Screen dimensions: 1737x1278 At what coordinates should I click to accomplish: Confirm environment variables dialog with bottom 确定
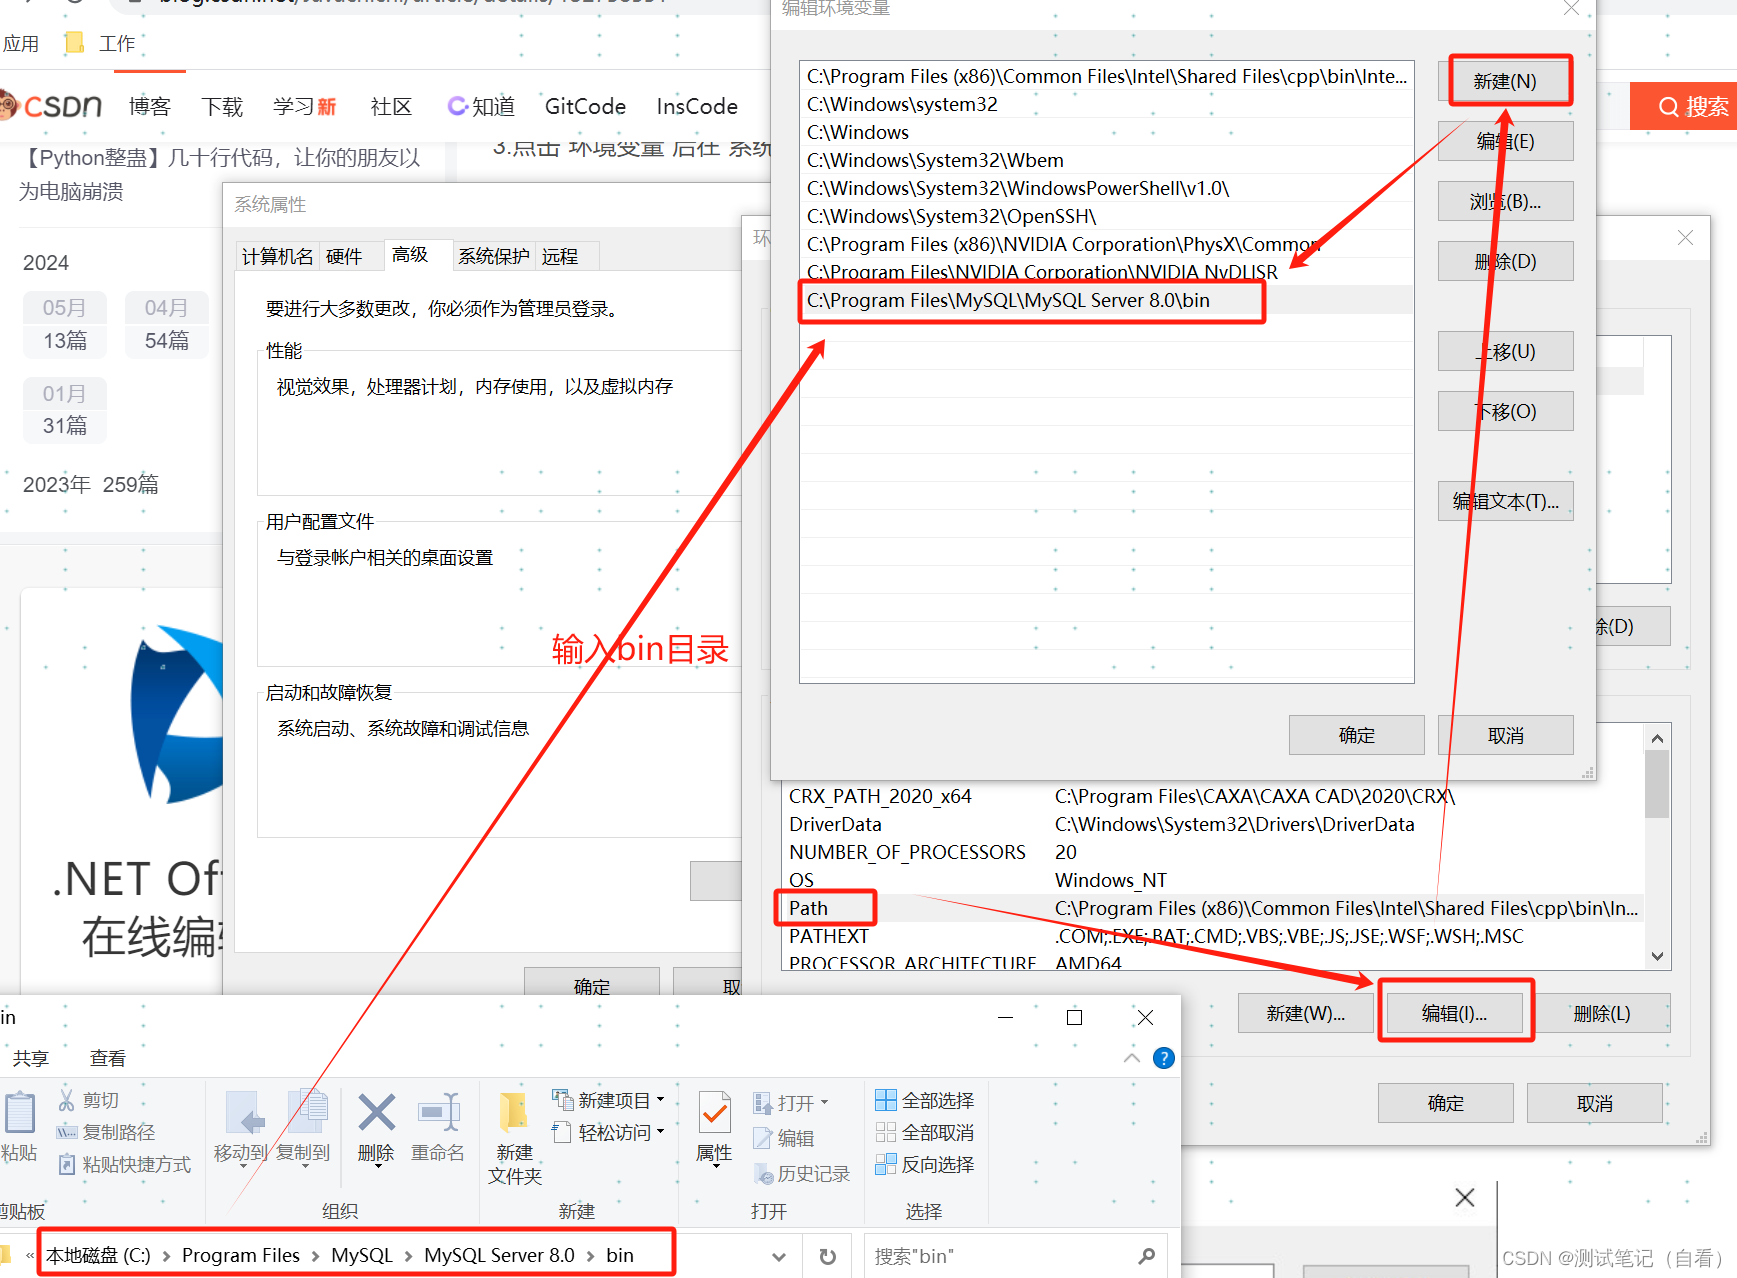point(1445,1103)
